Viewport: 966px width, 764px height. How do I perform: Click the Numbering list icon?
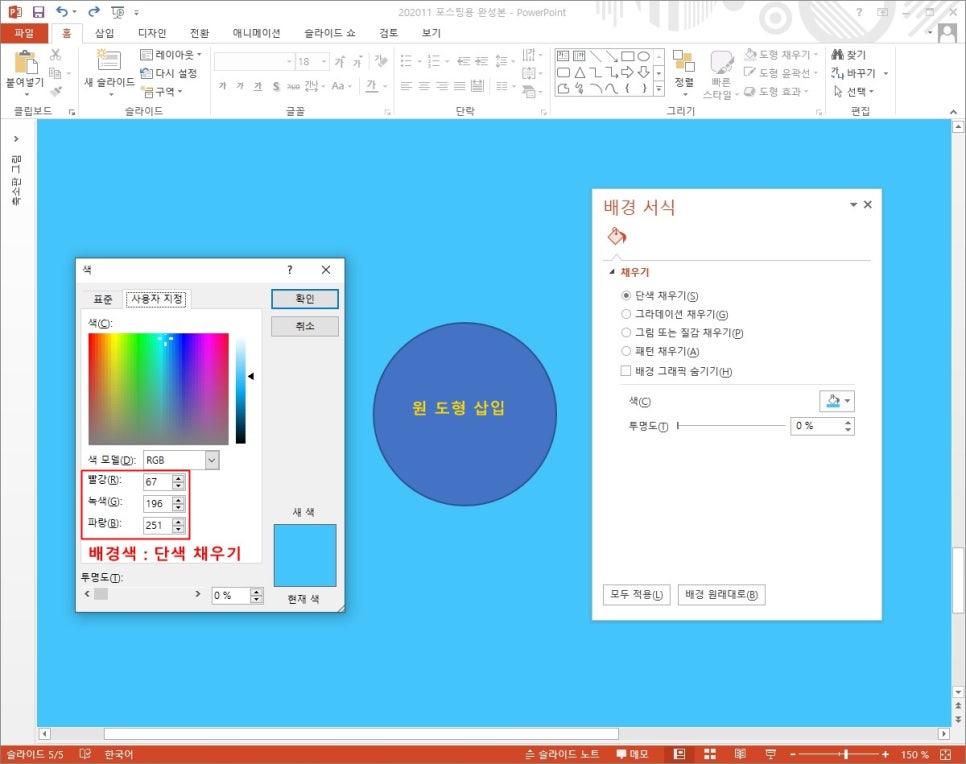(434, 60)
